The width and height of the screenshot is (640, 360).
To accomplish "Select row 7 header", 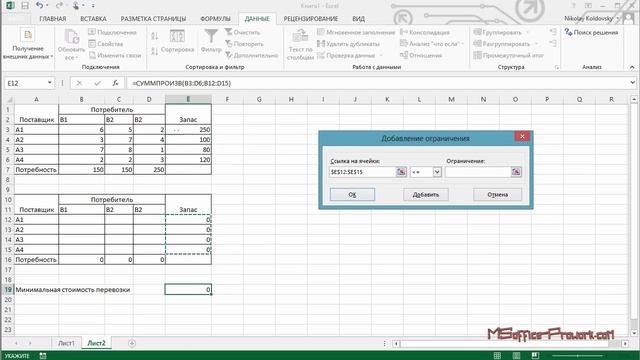I will click(7, 169).
